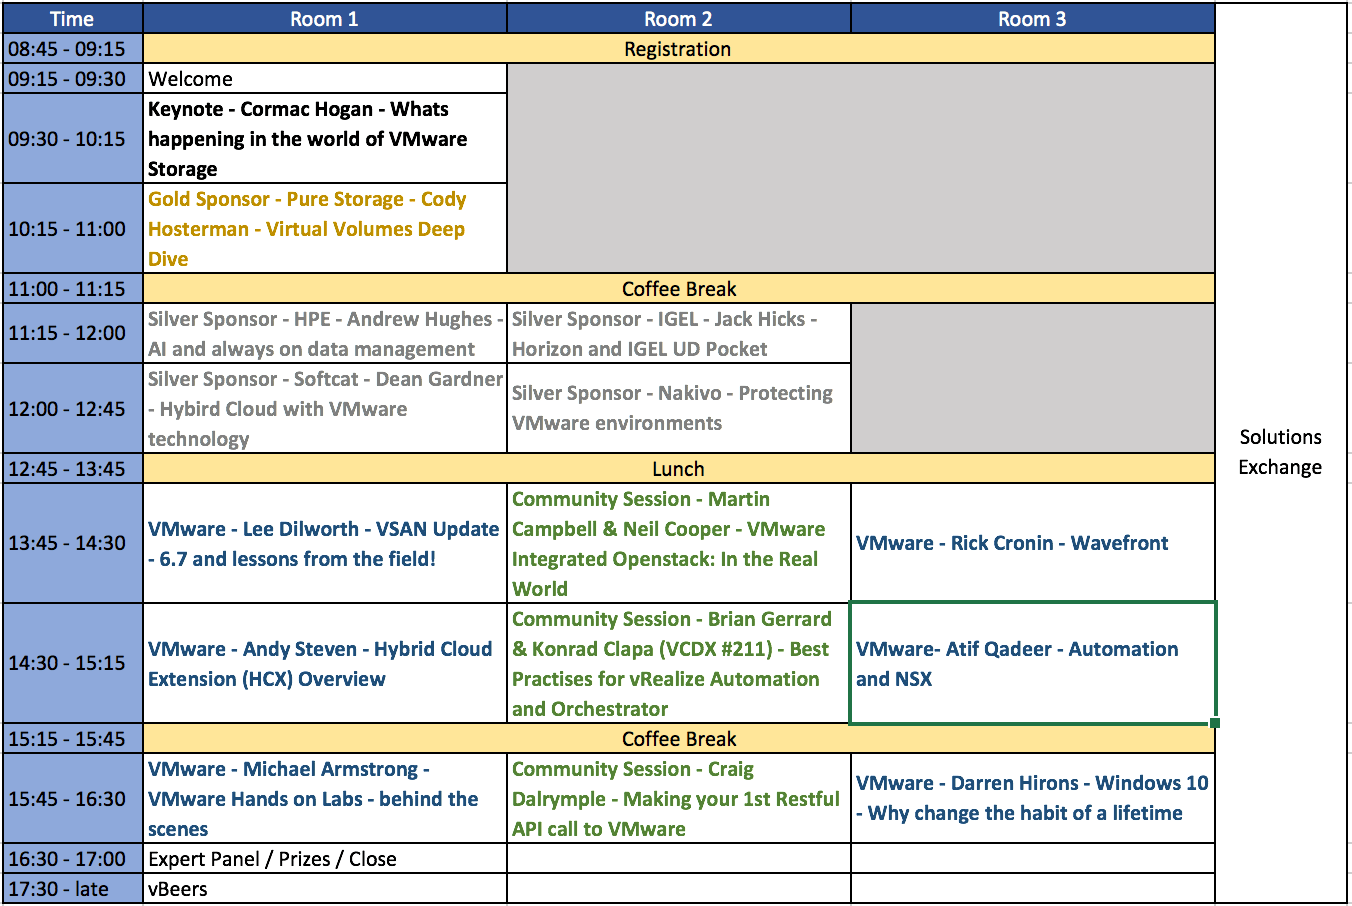Select the Room 2 header cell
Viewport: 1352px width, 906px height.
(679, 19)
